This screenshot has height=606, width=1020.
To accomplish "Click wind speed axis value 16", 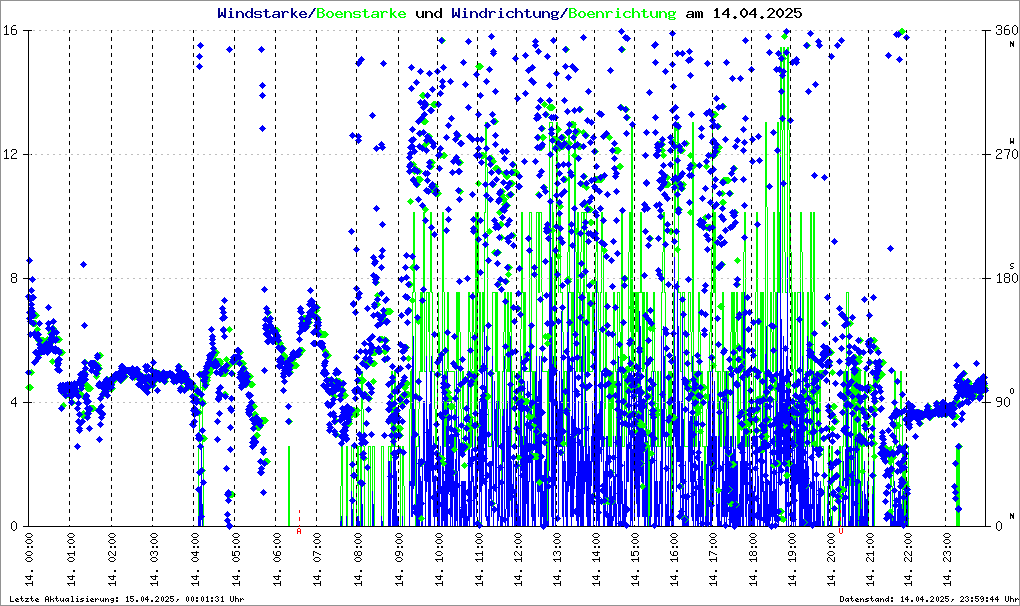I will [x=10, y=31].
